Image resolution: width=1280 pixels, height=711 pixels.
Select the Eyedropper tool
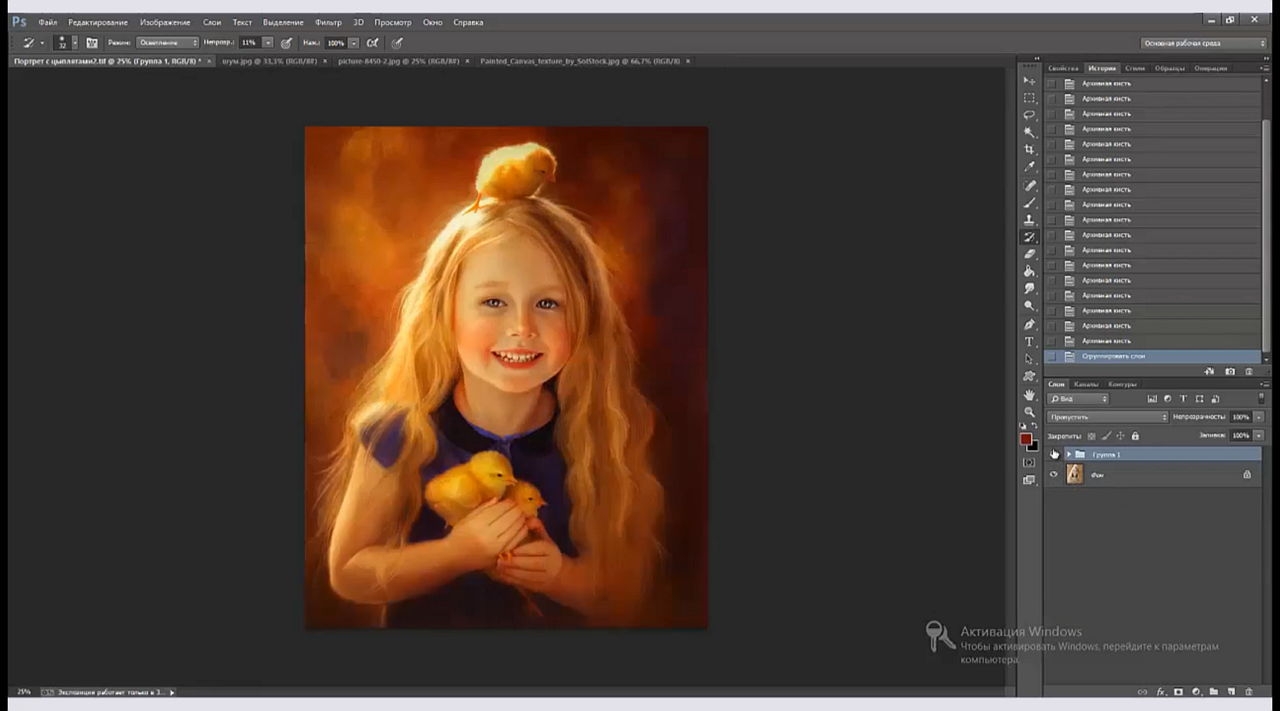pos(1029,167)
